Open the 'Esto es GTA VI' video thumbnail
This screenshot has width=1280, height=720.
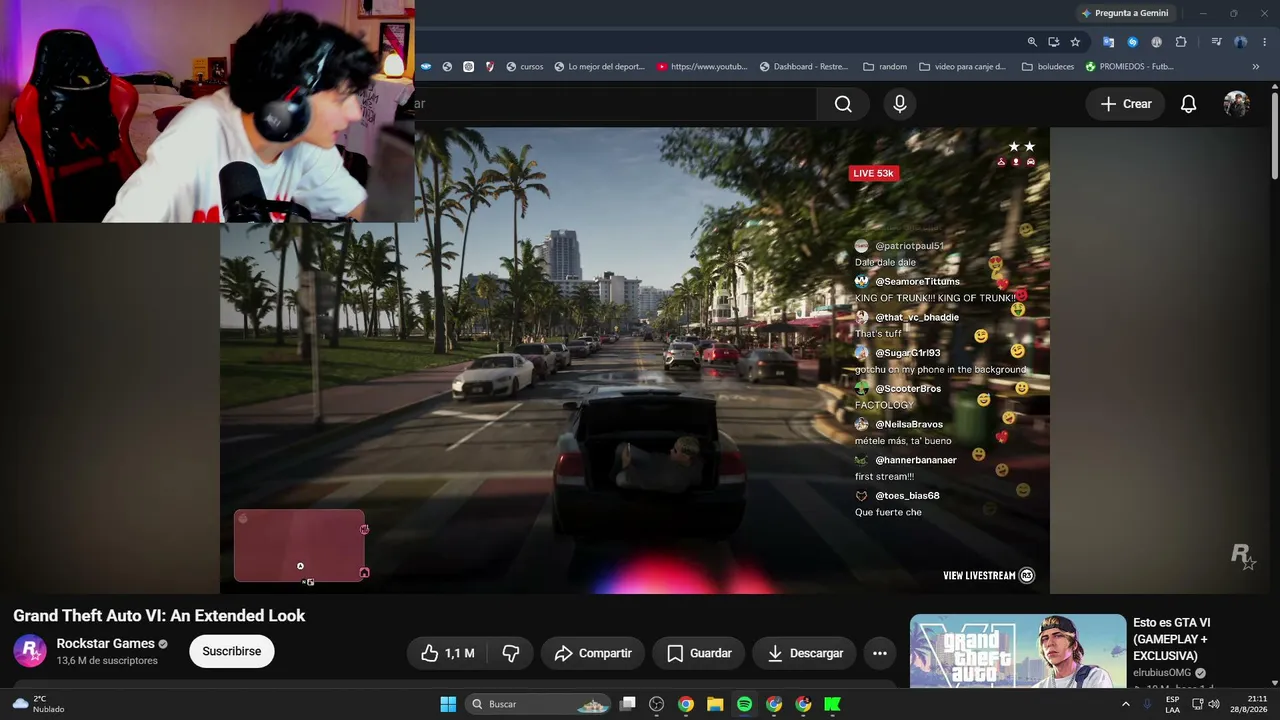coord(1018,651)
